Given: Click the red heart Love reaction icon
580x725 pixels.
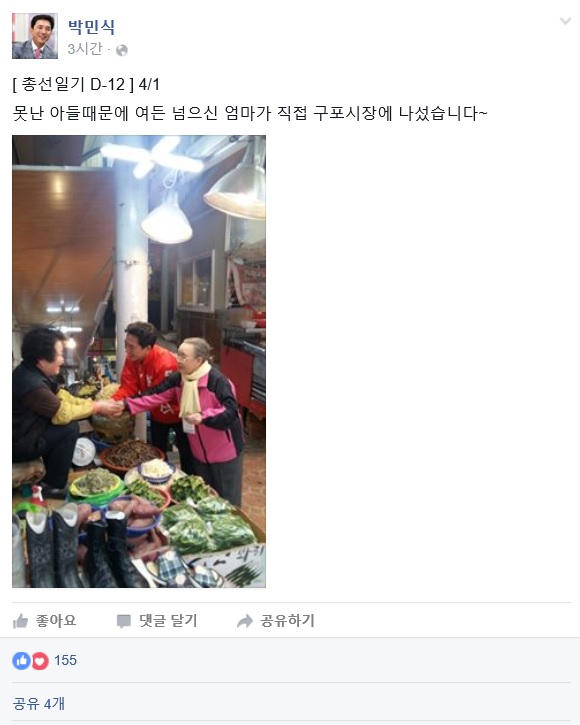Looking at the screenshot, I should pos(40,661).
